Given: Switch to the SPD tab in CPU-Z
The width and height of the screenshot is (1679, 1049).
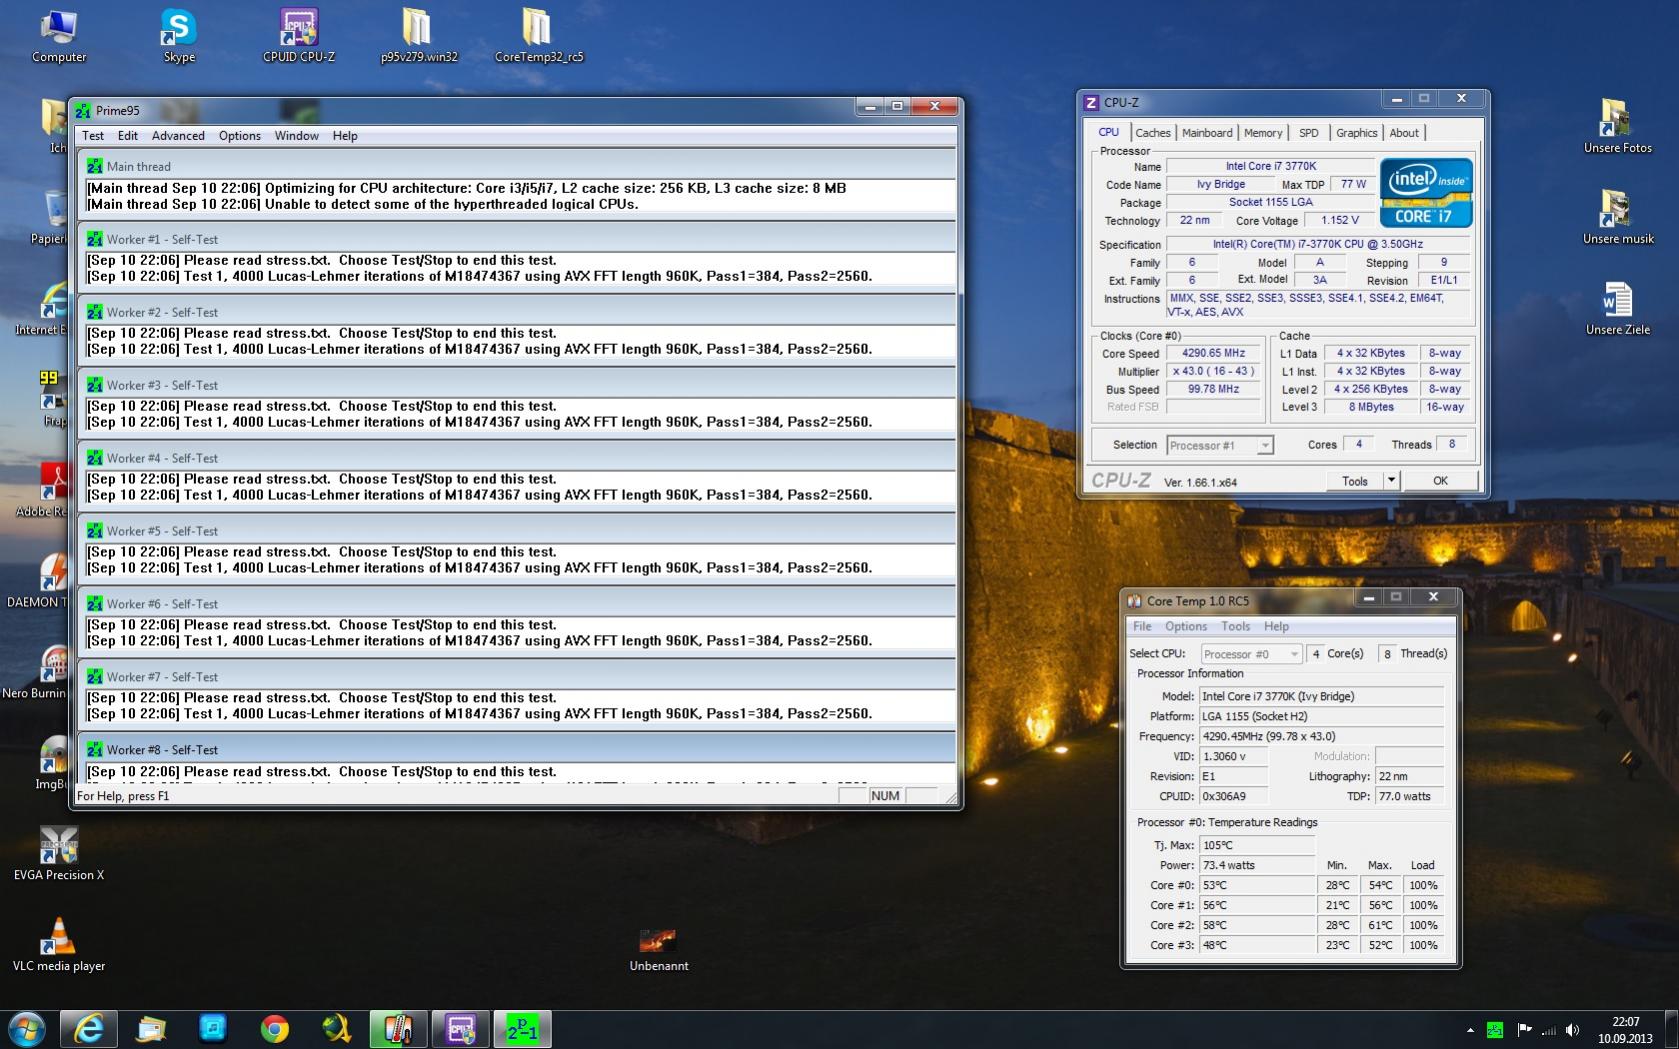Looking at the screenshot, I should (x=1309, y=133).
